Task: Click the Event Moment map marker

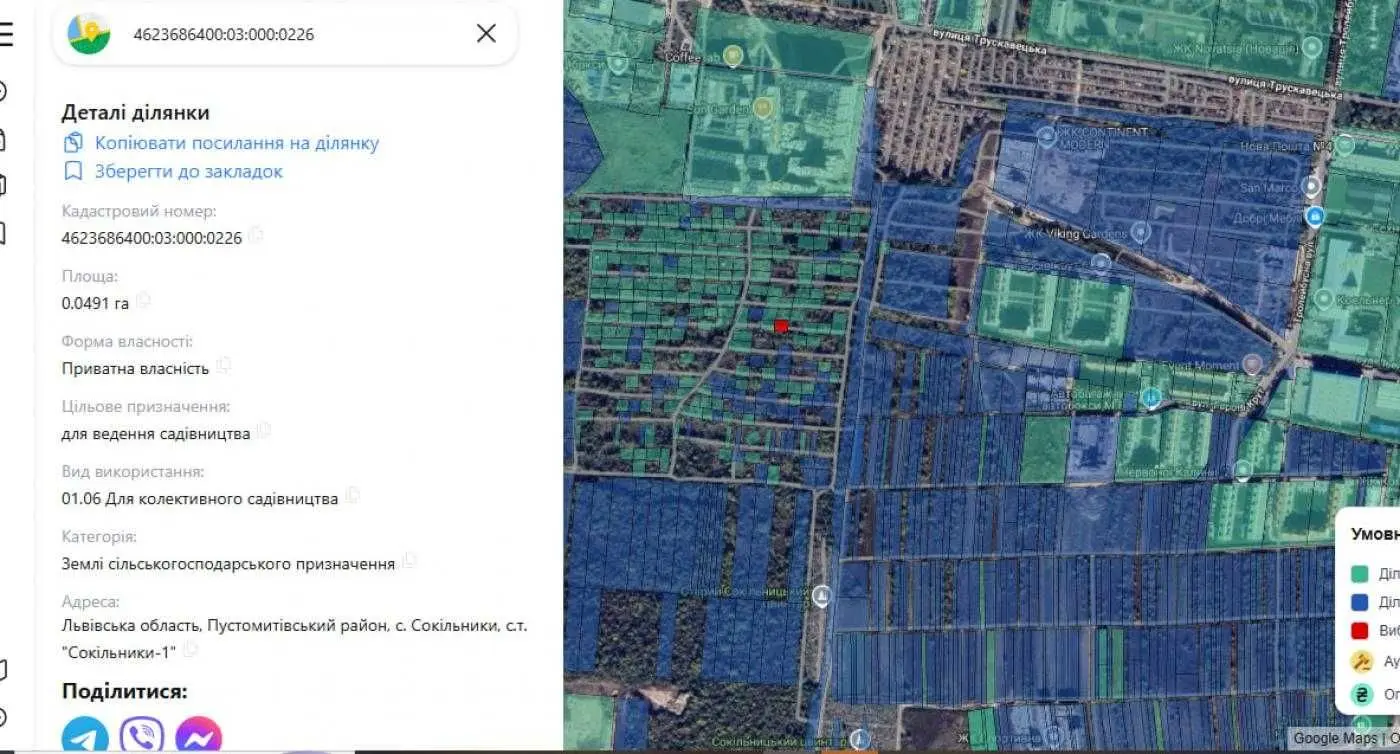Action: coord(1252,364)
